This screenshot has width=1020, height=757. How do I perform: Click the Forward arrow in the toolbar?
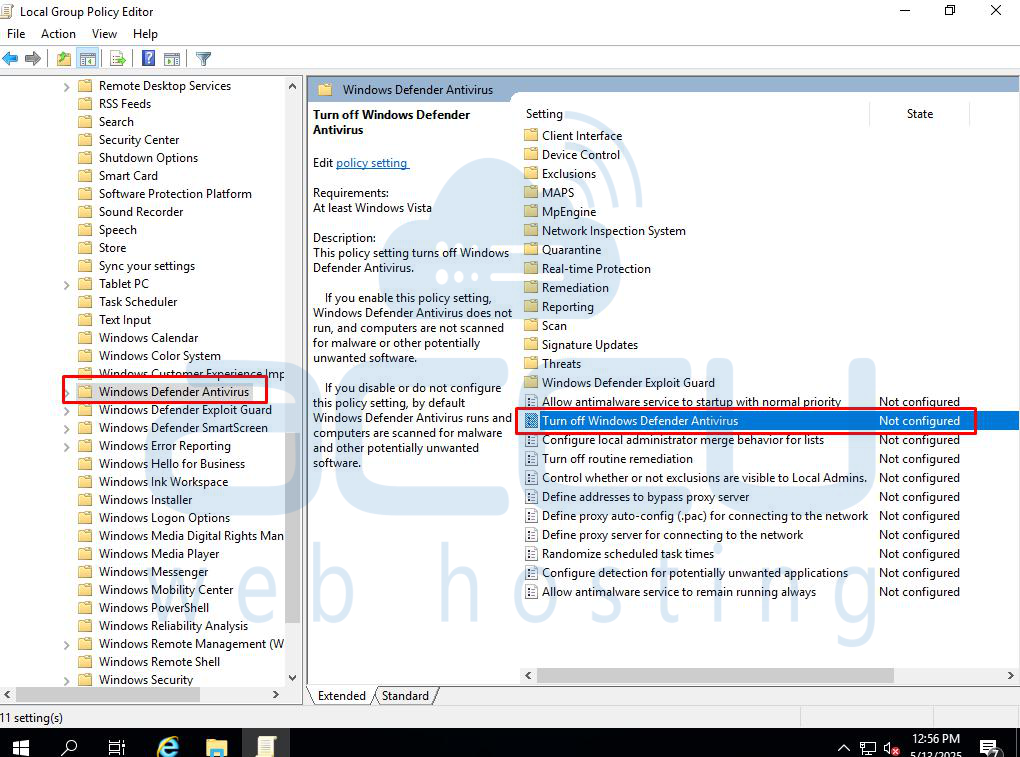pyautogui.click(x=33, y=59)
